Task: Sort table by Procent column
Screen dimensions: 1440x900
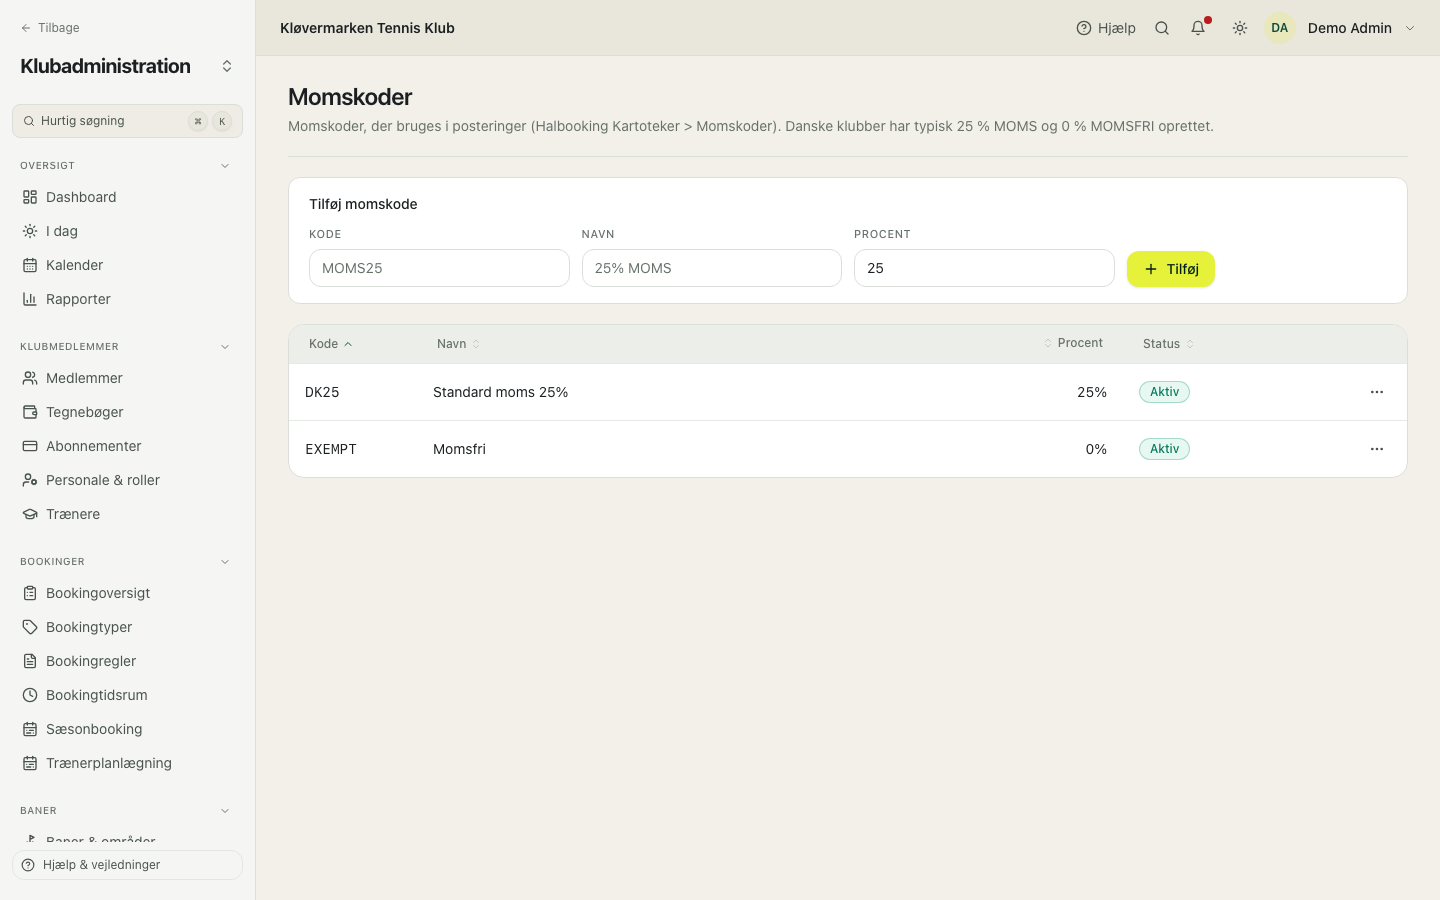Action: pos(1074,343)
